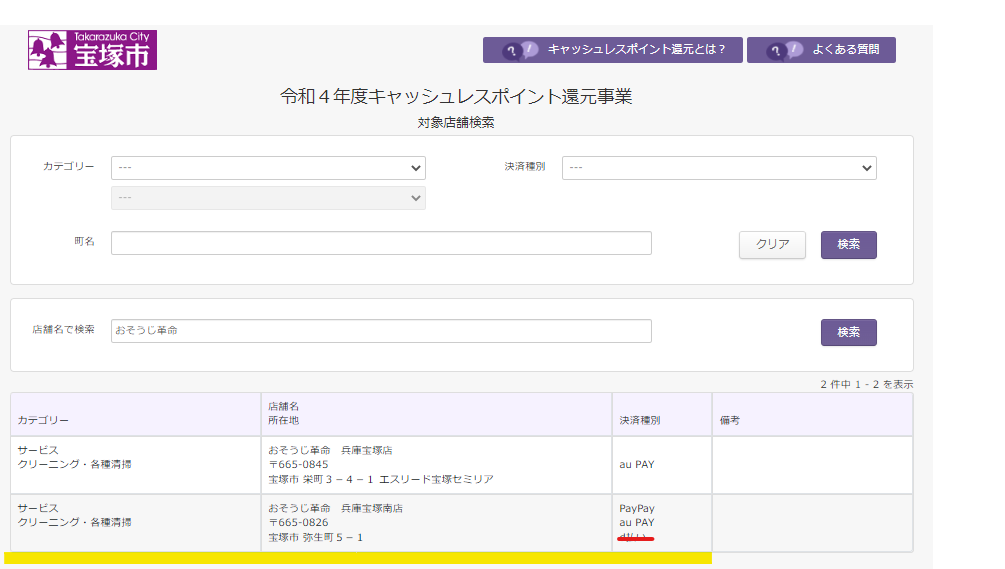Open the greyed-out subcategory dropdown under カテゴリー
The image size is (1005, 569).
coord(268,198)
